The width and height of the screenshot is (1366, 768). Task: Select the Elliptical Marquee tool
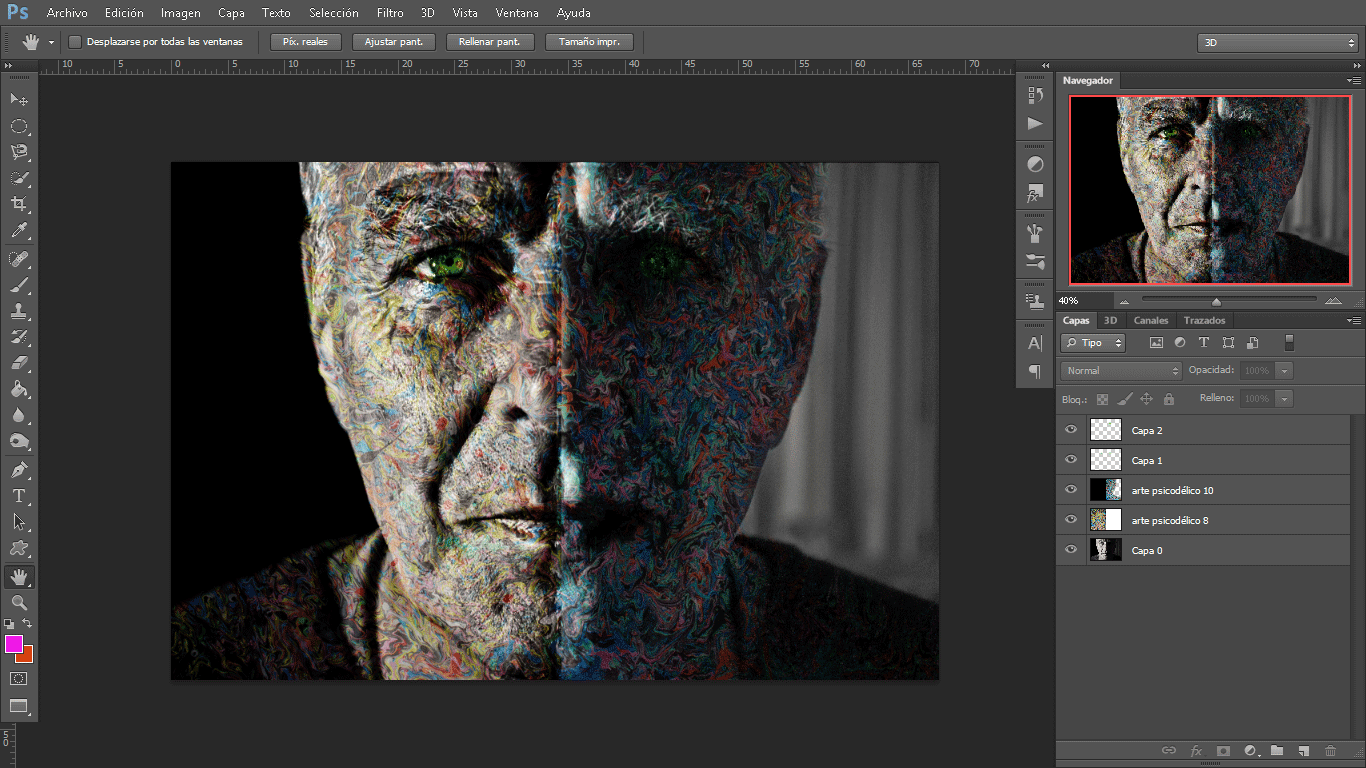pos(18,126)
